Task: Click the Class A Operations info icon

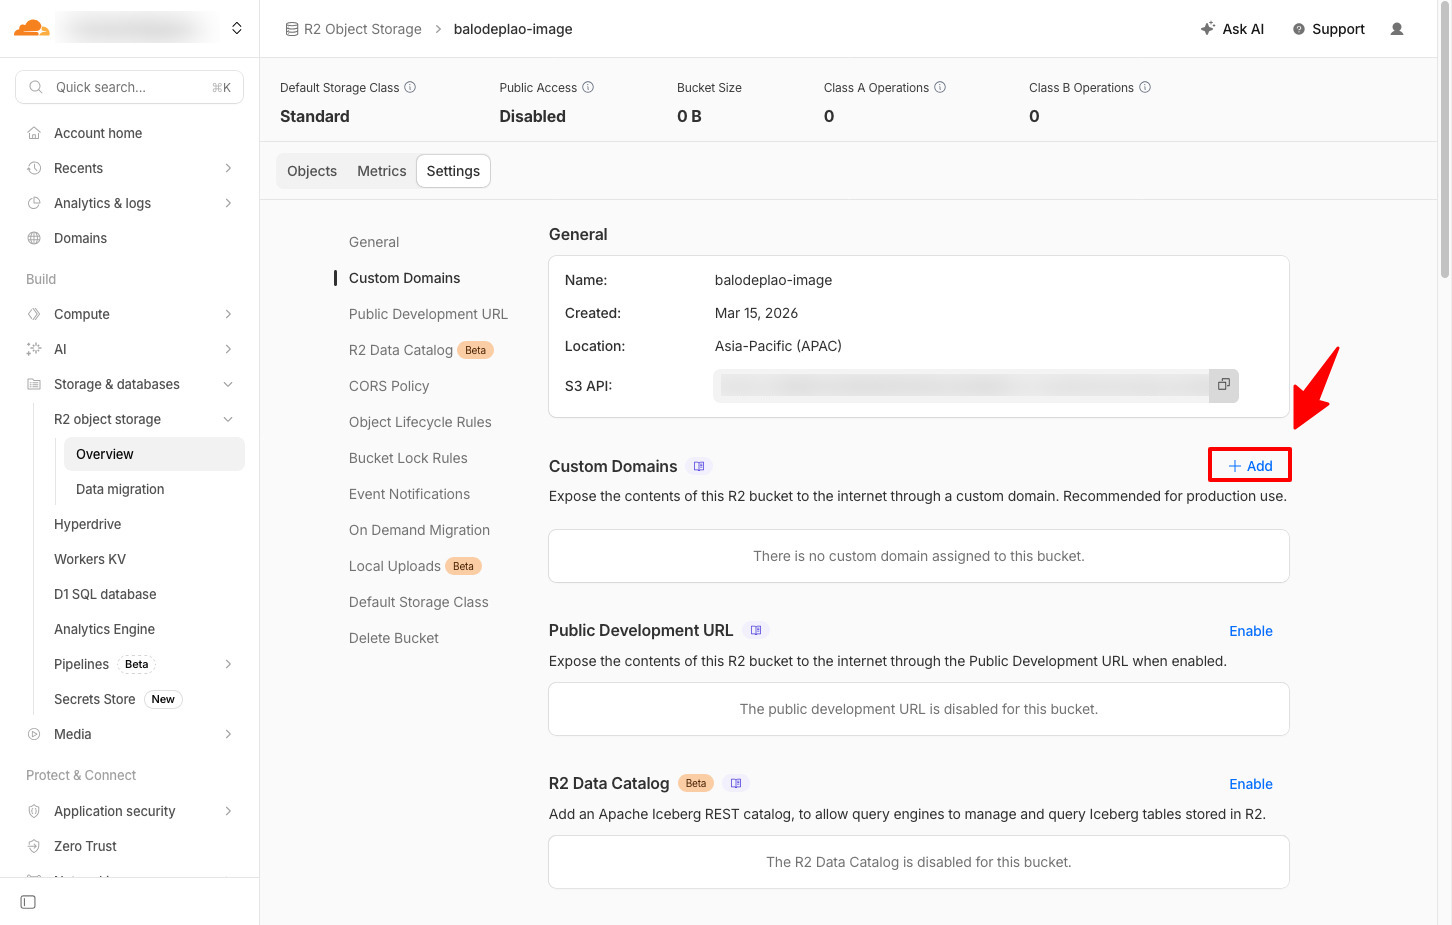Action: (940, 87)
